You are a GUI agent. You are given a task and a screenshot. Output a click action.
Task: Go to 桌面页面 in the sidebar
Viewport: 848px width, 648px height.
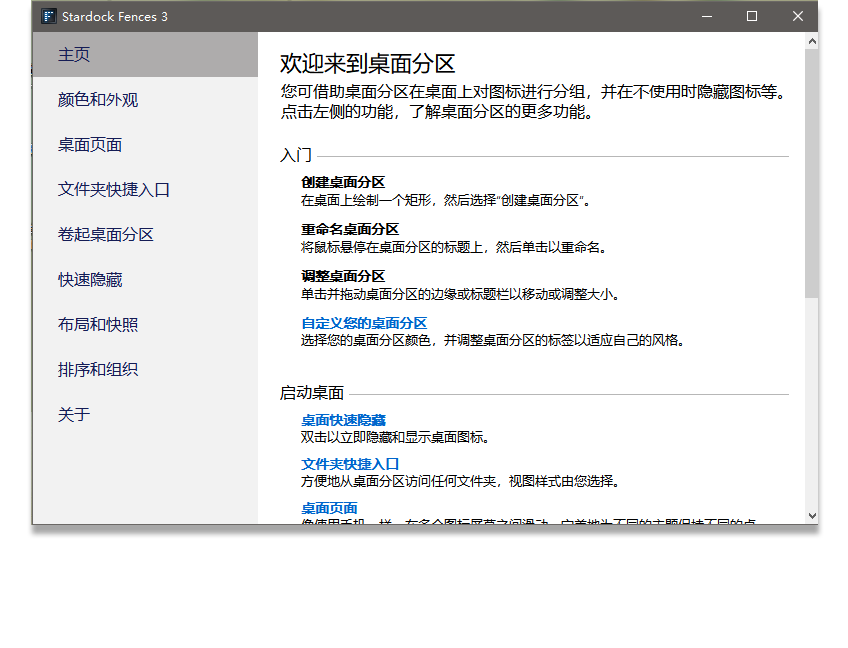[x=90, y=145]
